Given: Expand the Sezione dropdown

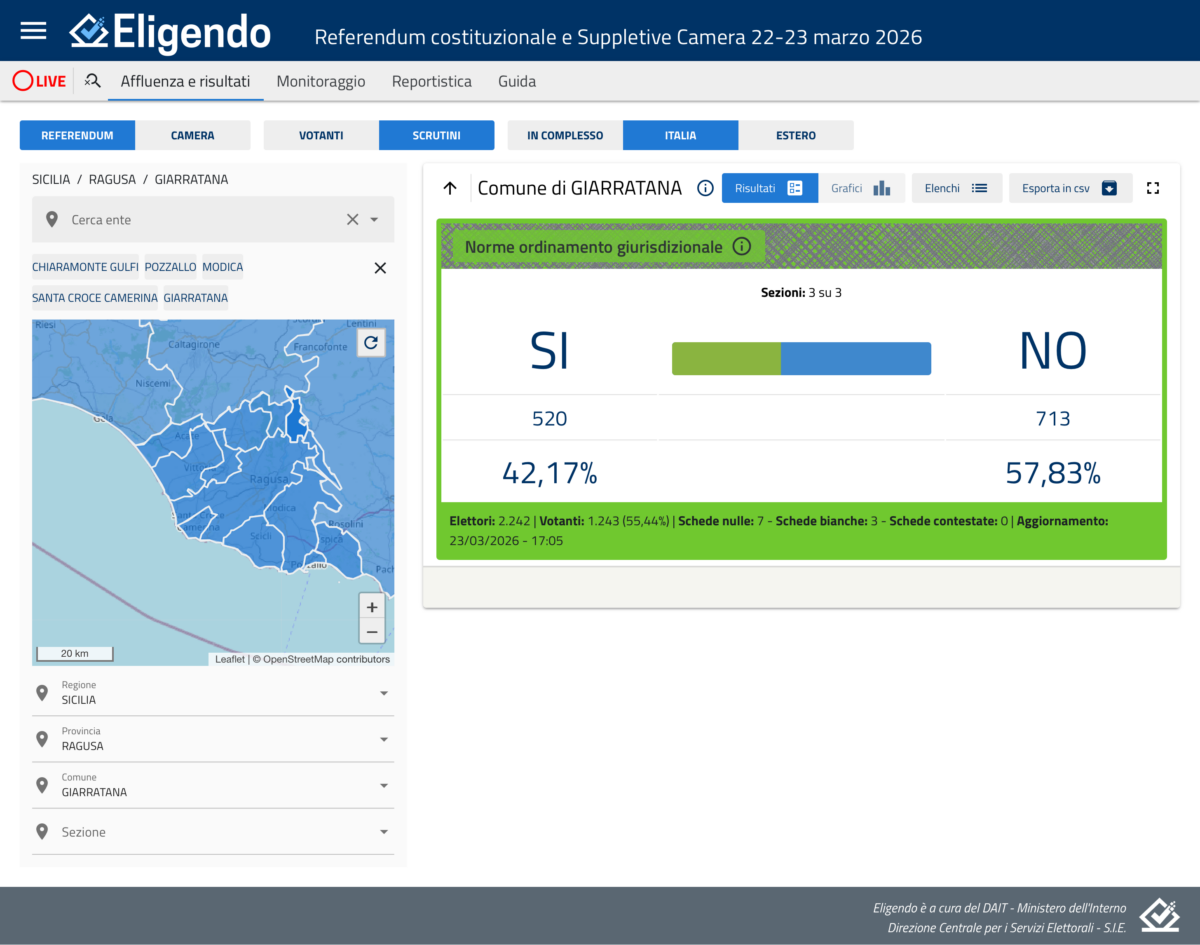Looking at the screenshot, I should [384, 832].
